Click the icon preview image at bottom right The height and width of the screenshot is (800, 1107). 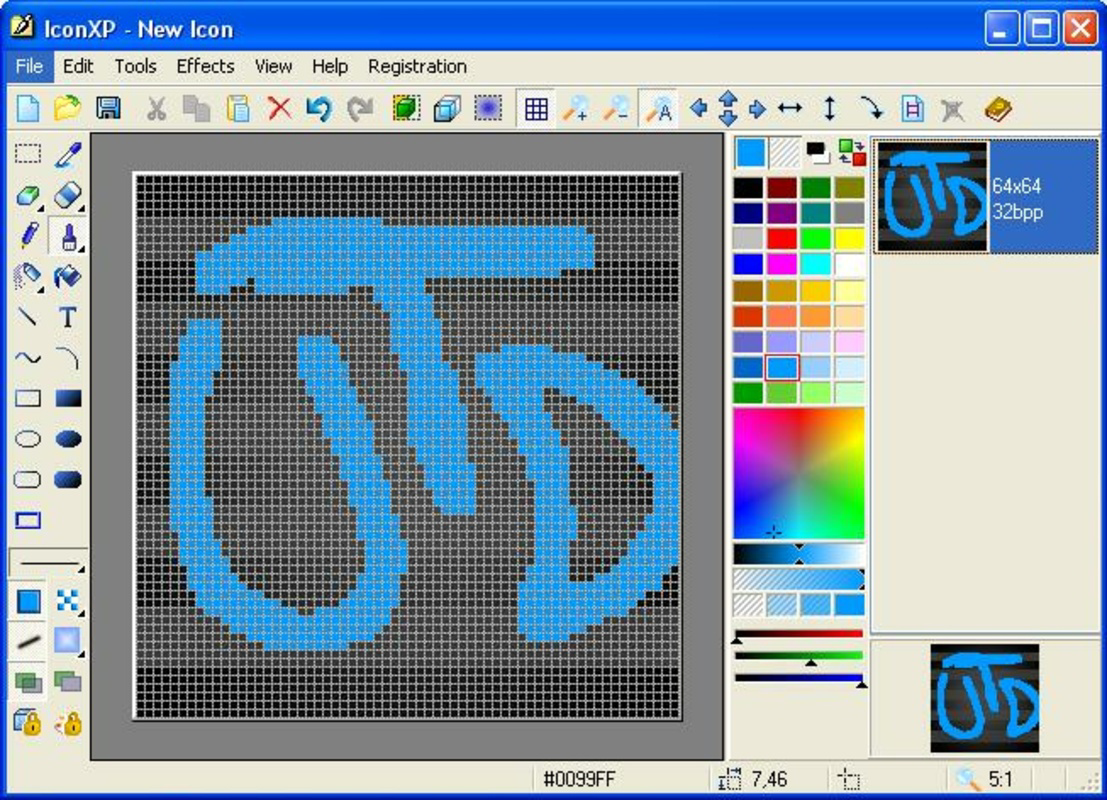pos(985,698)
